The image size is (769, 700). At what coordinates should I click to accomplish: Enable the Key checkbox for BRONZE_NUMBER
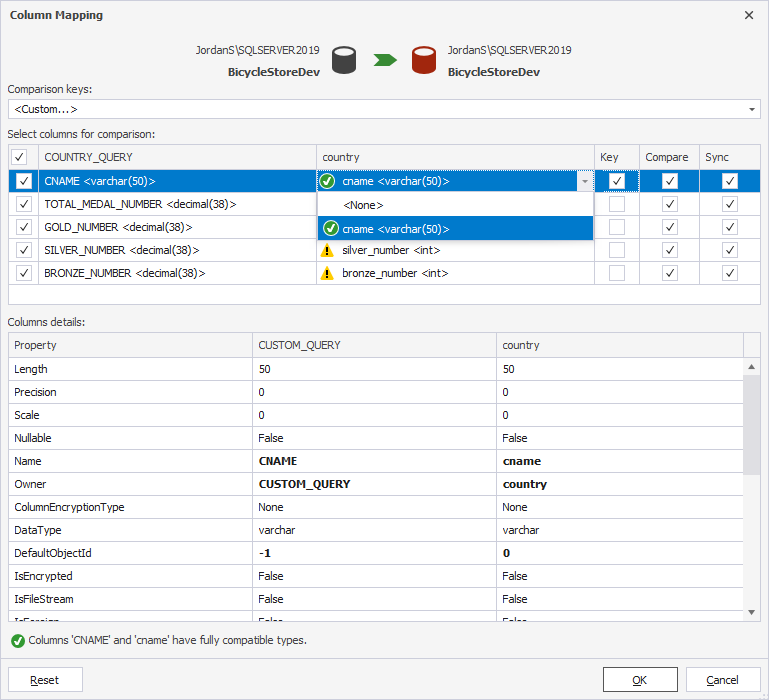coord(617,273)
